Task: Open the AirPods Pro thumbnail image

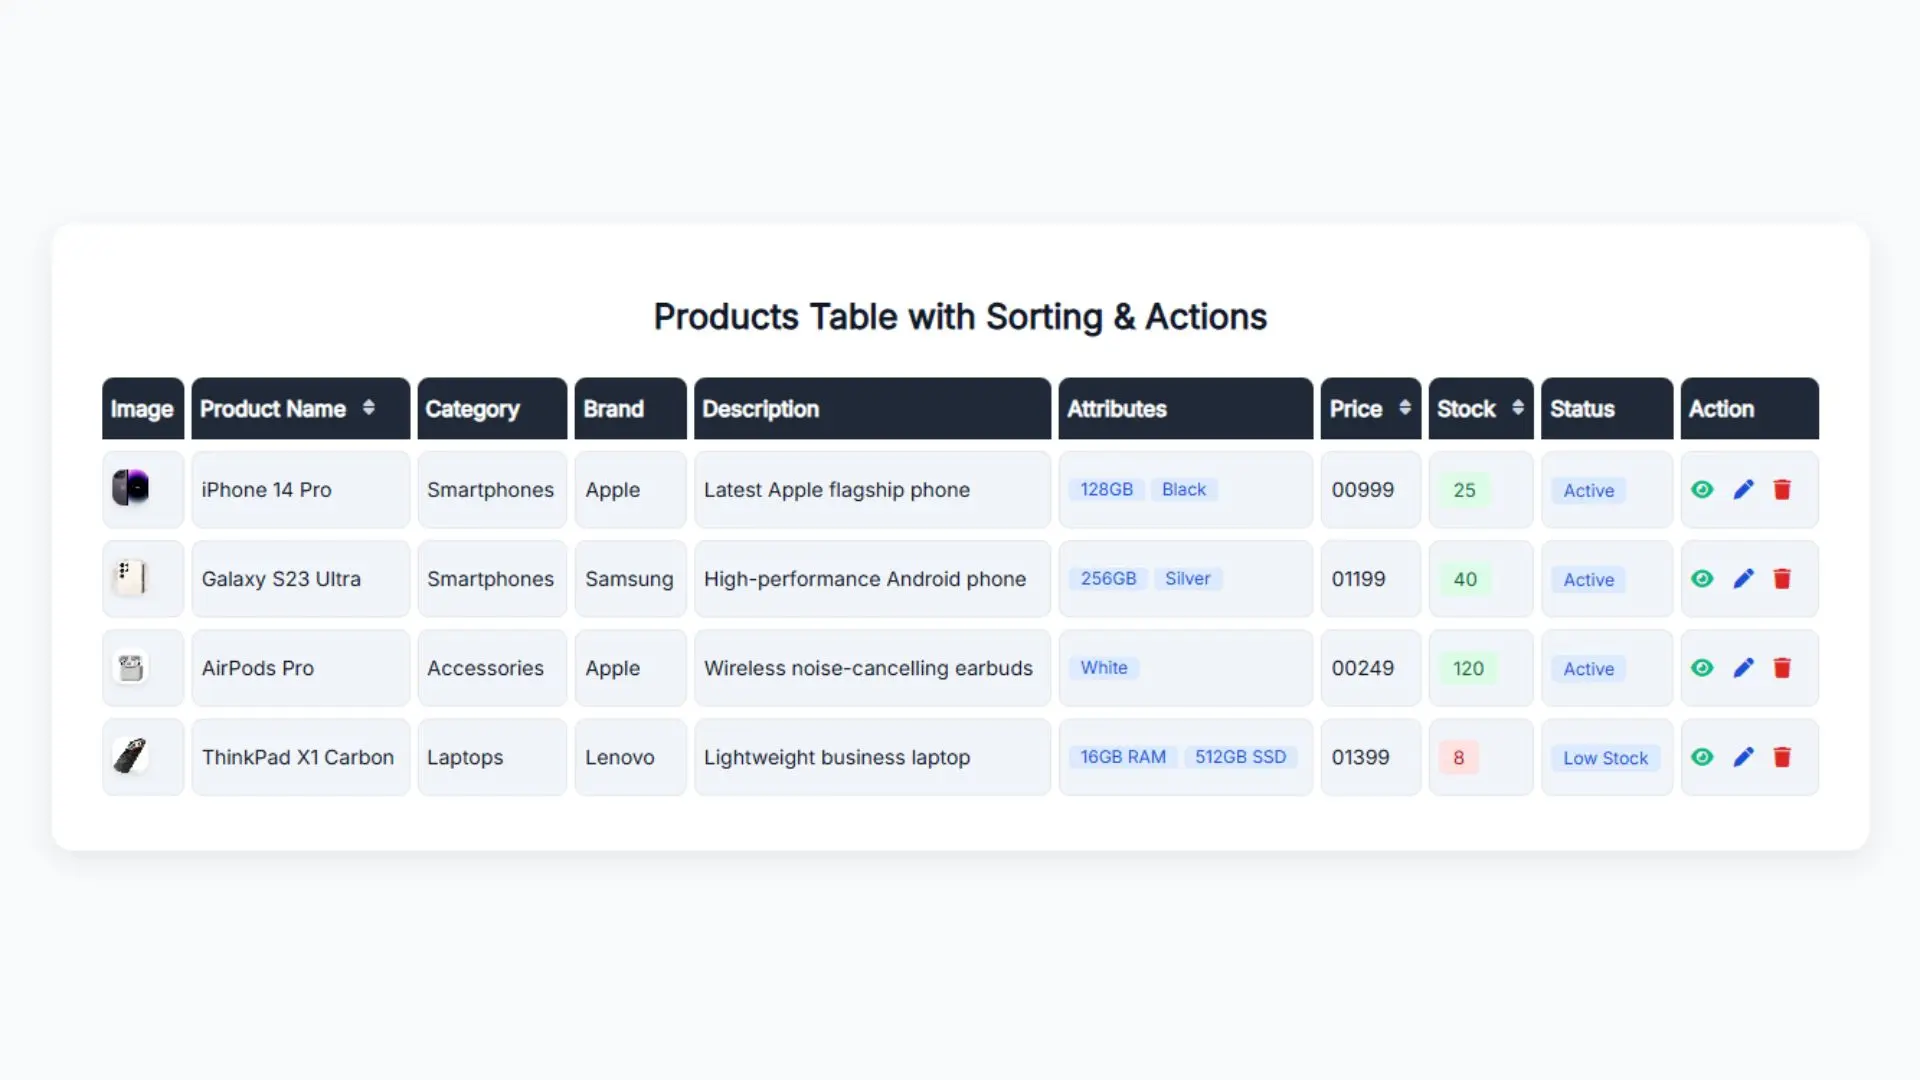Action: pyautogui.click(x=130, y=667)
